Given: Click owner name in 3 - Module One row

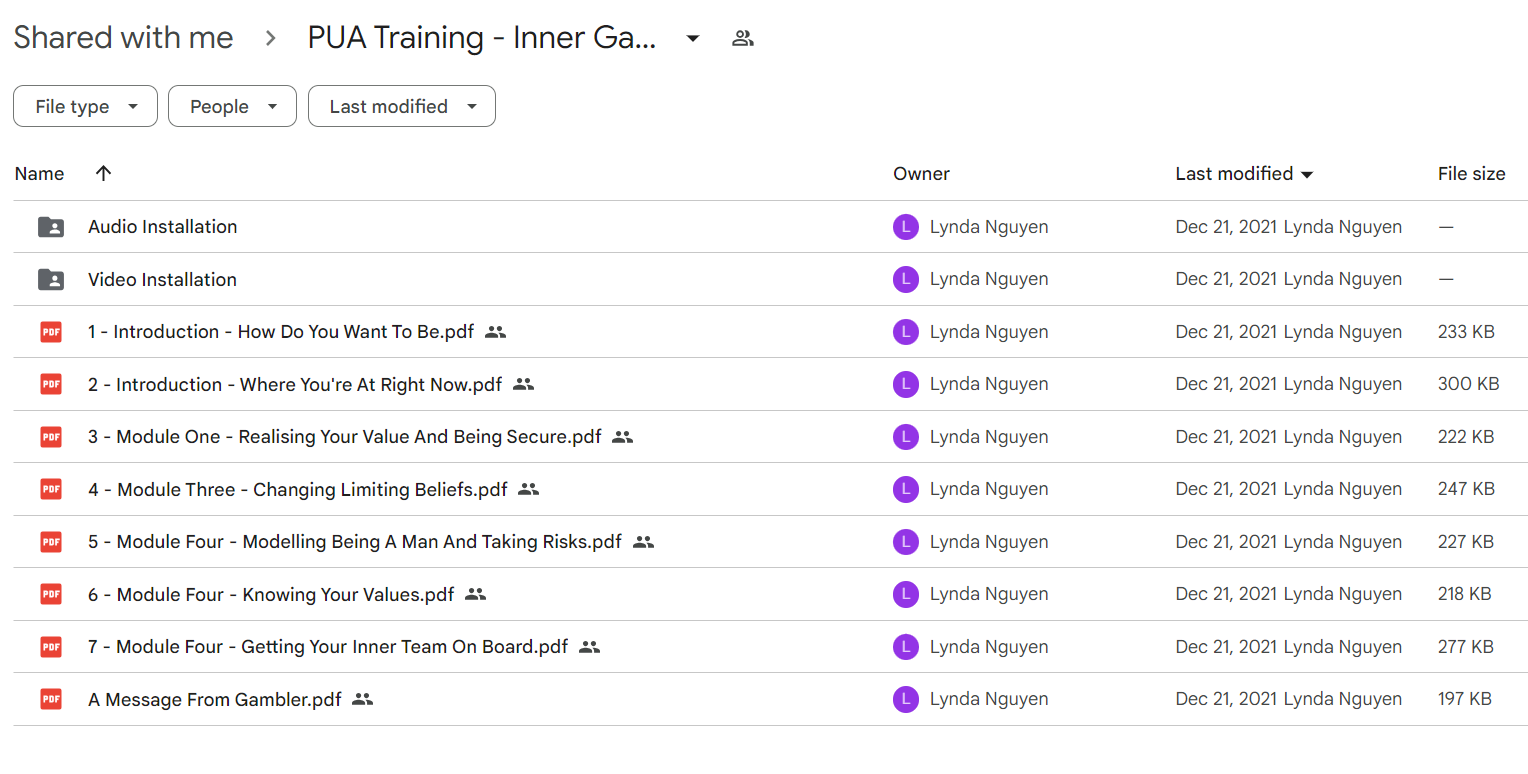Looking at the screenshot, I should click(x=989, y=437).
